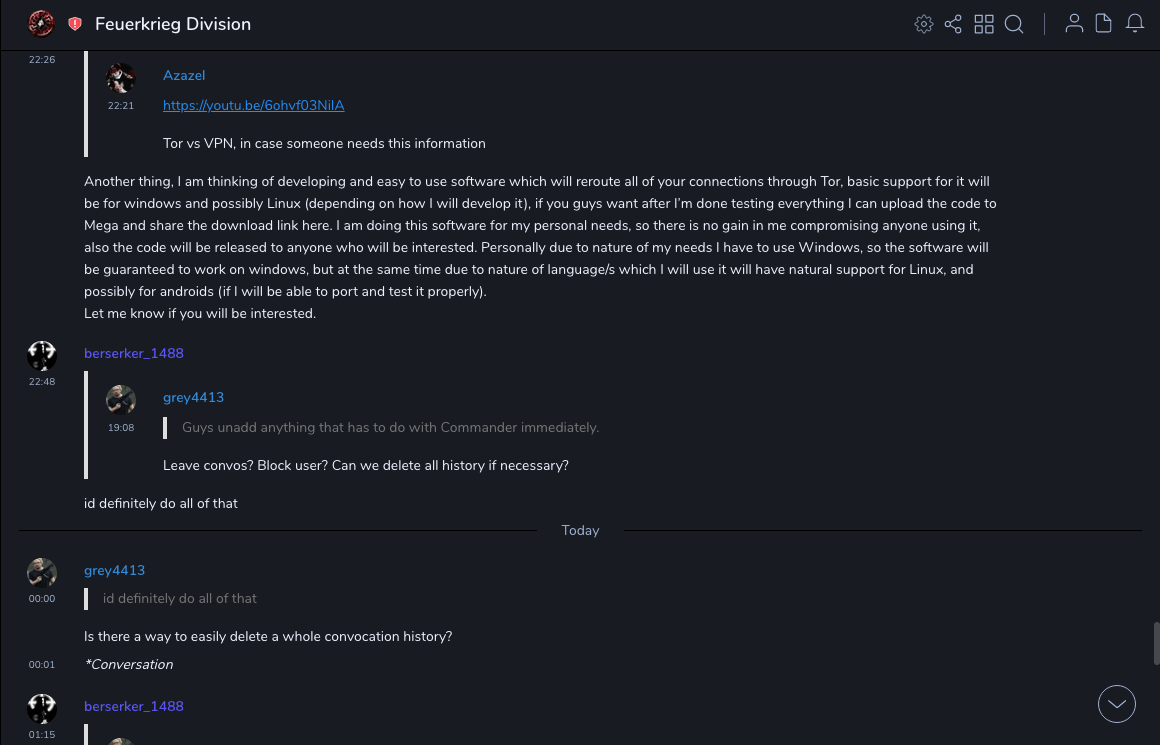Viewport: 1160px width, 745px height.
Task: Click the share icon in header
Action: point(953,24)
